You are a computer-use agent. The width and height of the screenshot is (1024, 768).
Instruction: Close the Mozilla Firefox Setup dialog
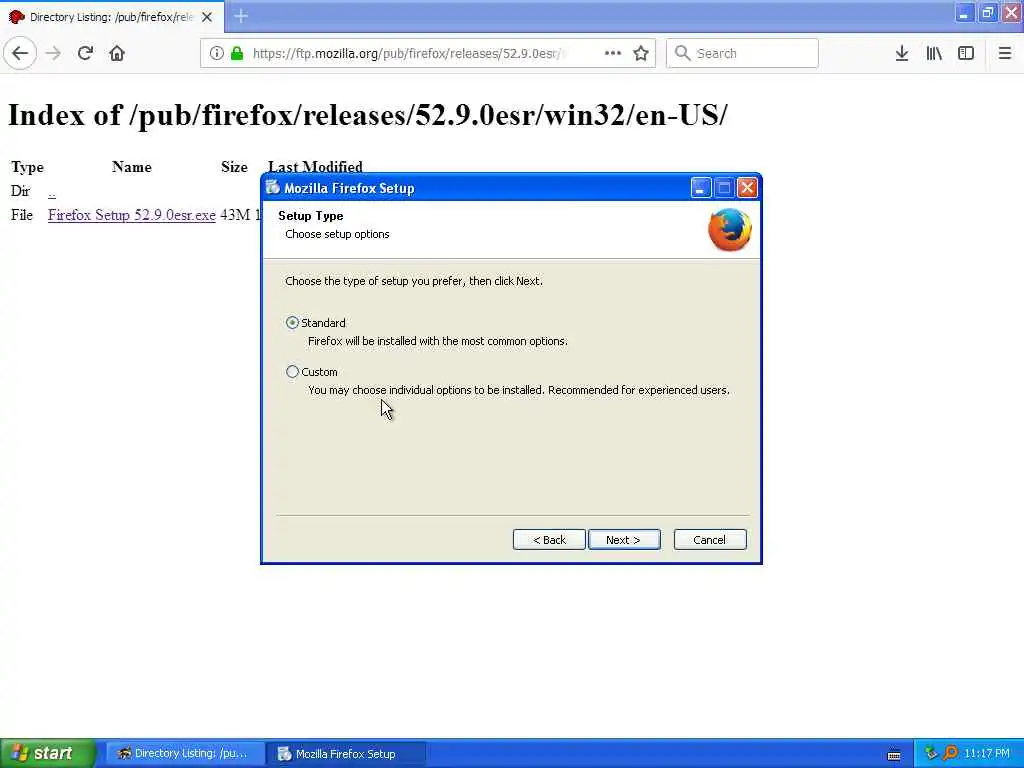(747, 188)
